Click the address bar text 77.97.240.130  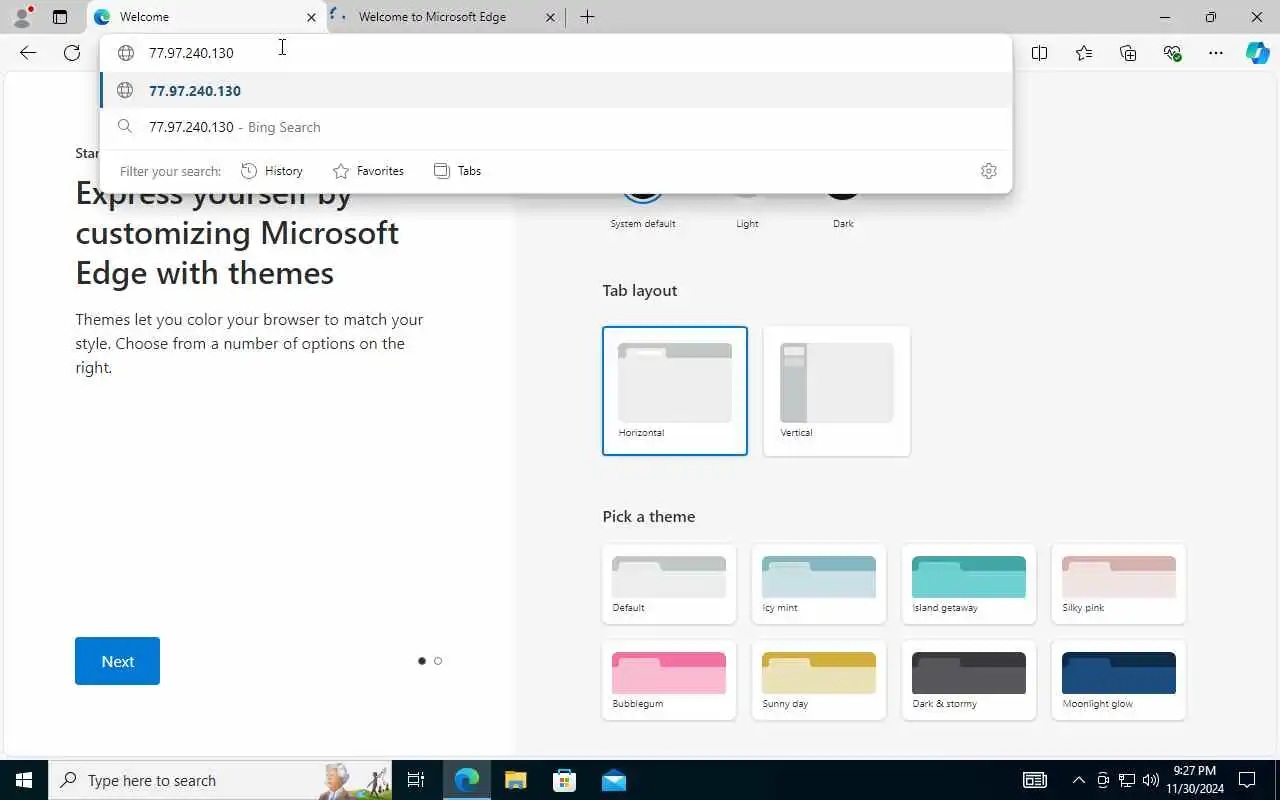coord(191,53)
